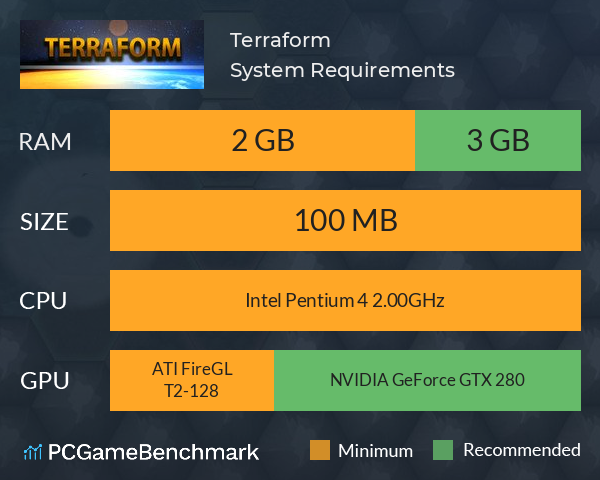
Task: Click the Terraform title text
Action: [280, 41]
